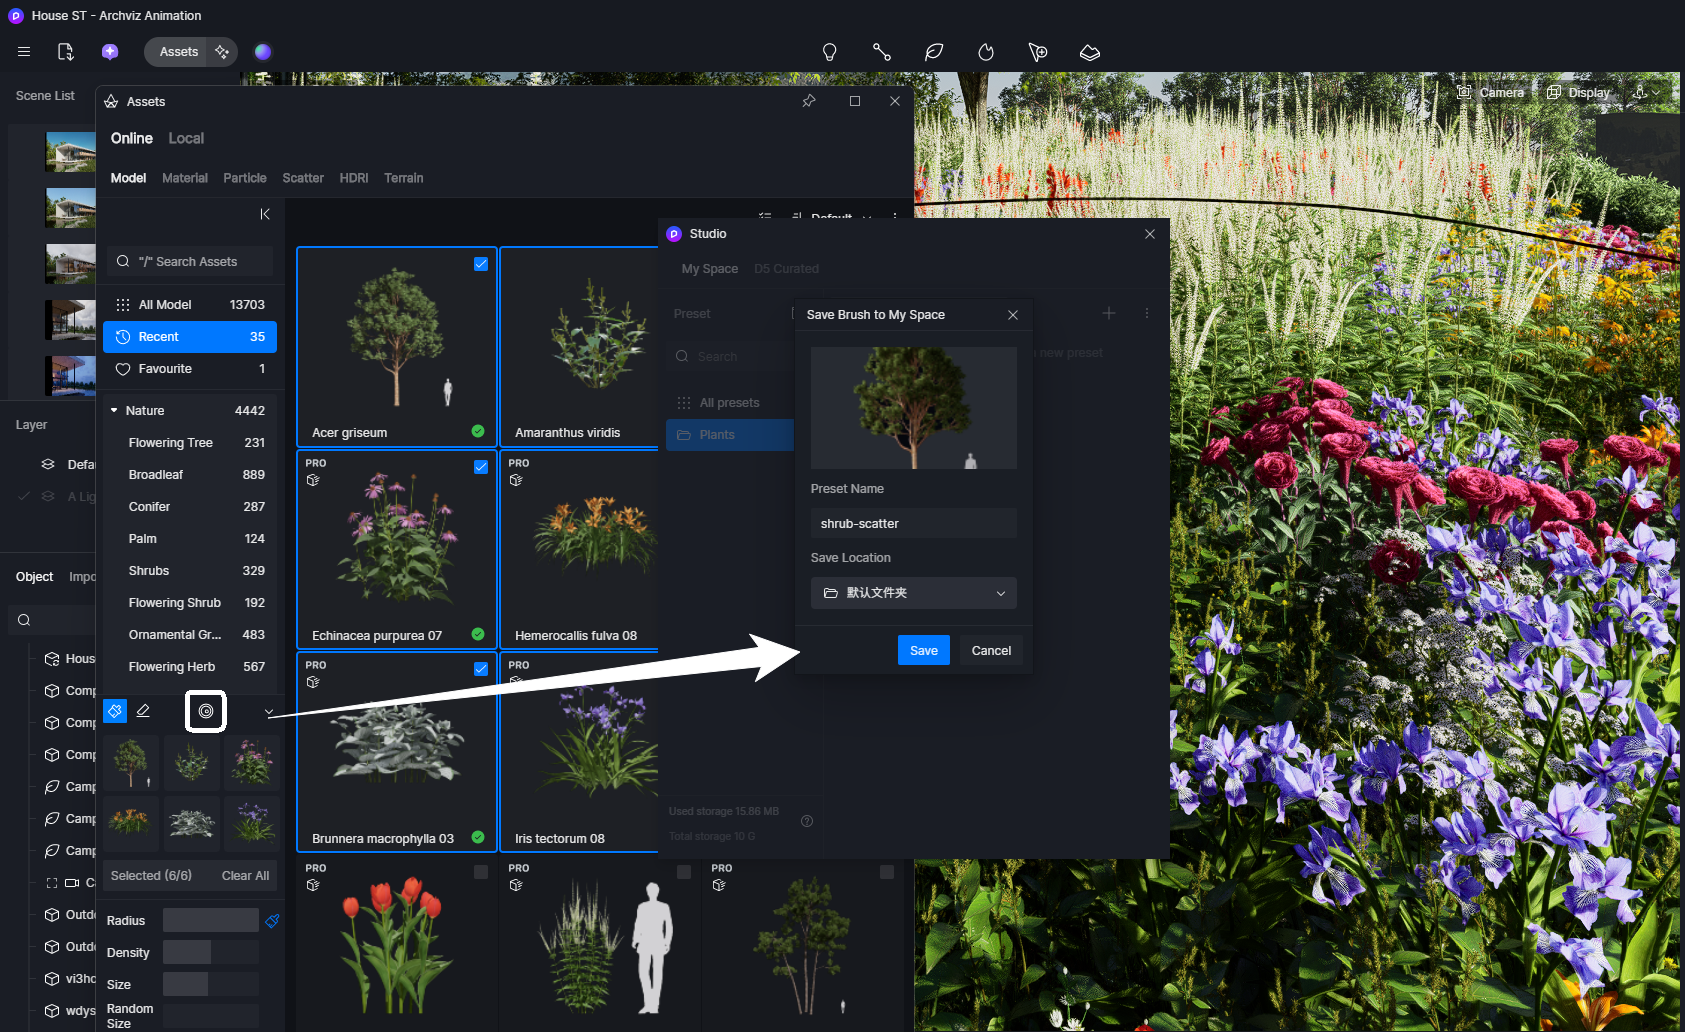Adjust the Size slider

click(211, 984)
